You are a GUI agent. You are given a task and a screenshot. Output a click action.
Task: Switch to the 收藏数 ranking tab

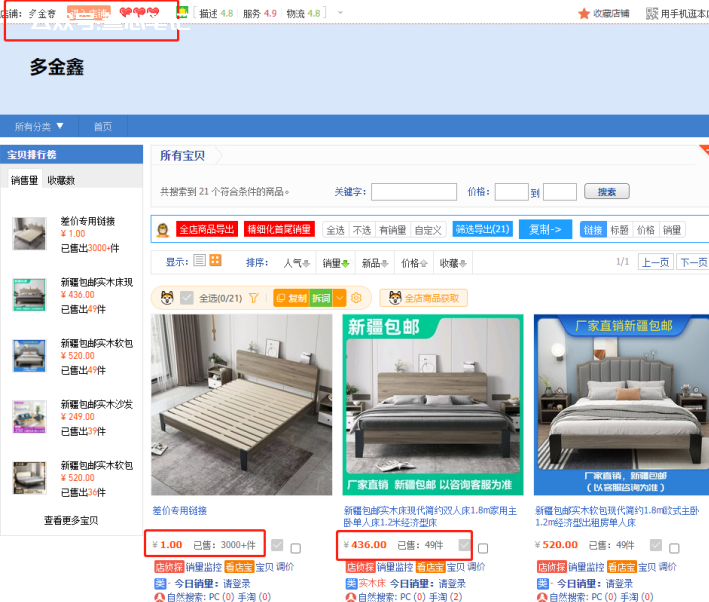point(61,180)
